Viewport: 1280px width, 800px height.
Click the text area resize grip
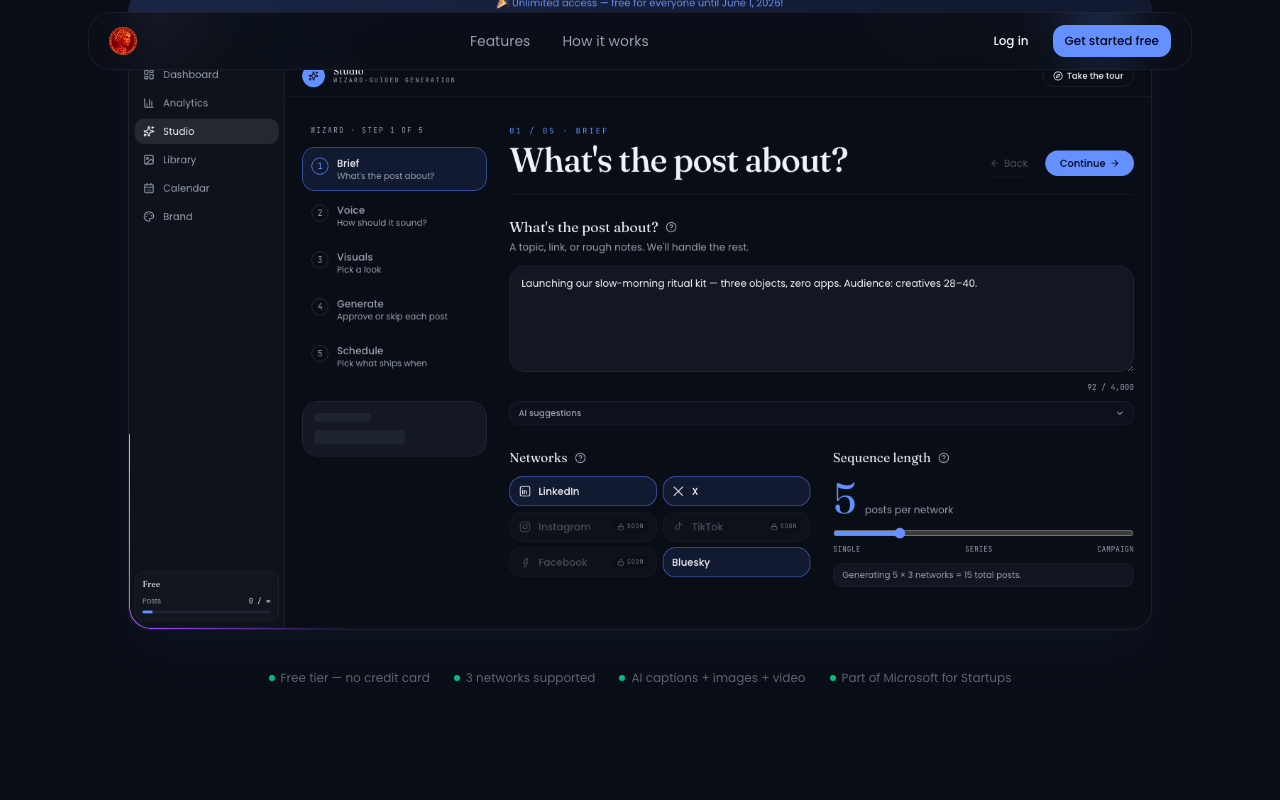(1129, 367)
